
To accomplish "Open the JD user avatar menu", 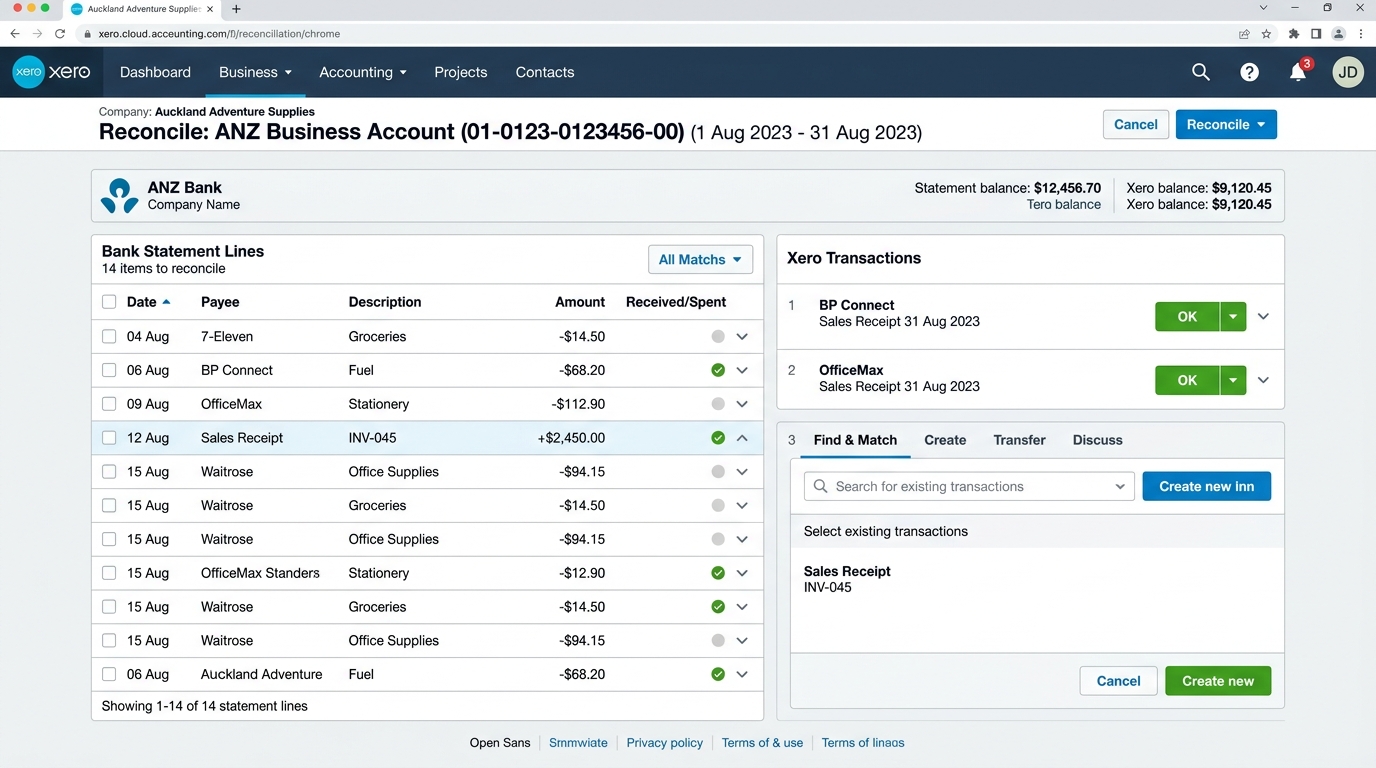I will (1348, 72).
